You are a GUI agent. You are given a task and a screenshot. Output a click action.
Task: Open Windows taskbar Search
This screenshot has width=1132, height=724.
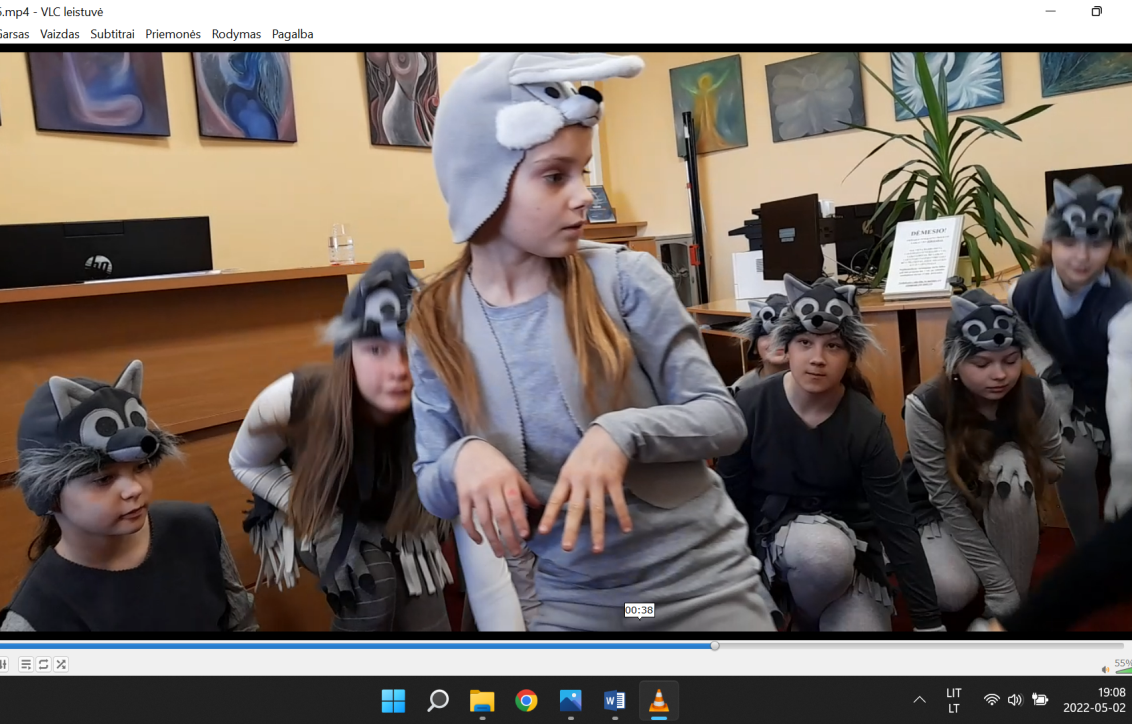(x=438, y=700)
